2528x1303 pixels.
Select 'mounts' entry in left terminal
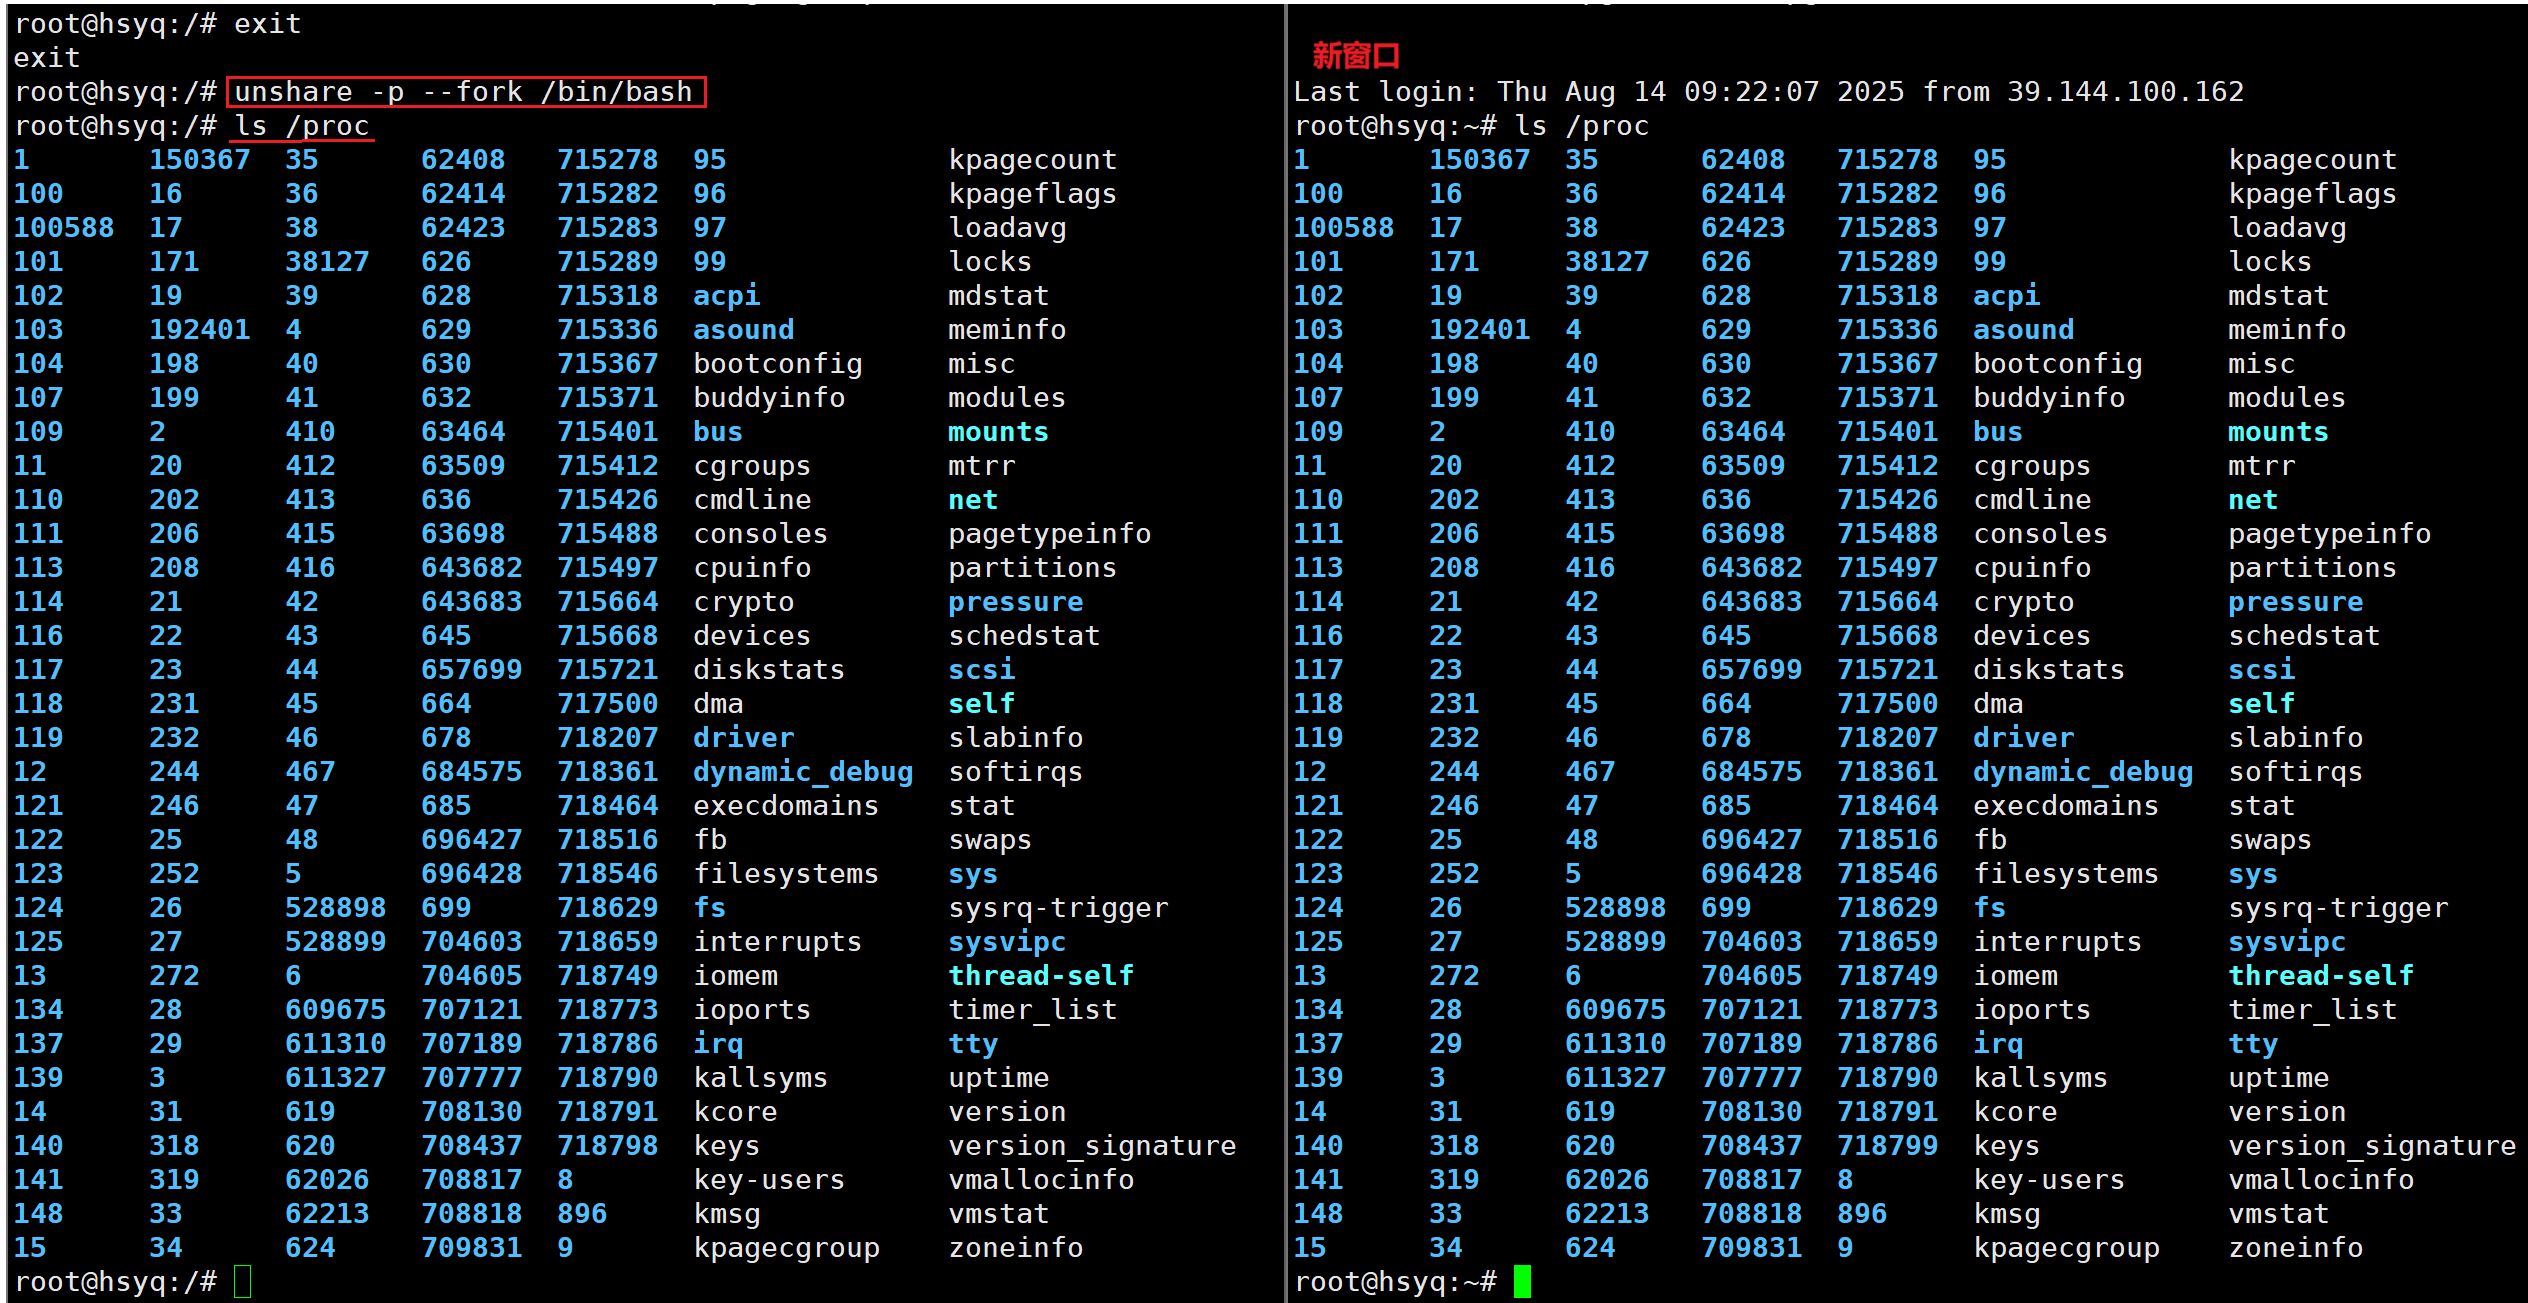pos(997,431)
